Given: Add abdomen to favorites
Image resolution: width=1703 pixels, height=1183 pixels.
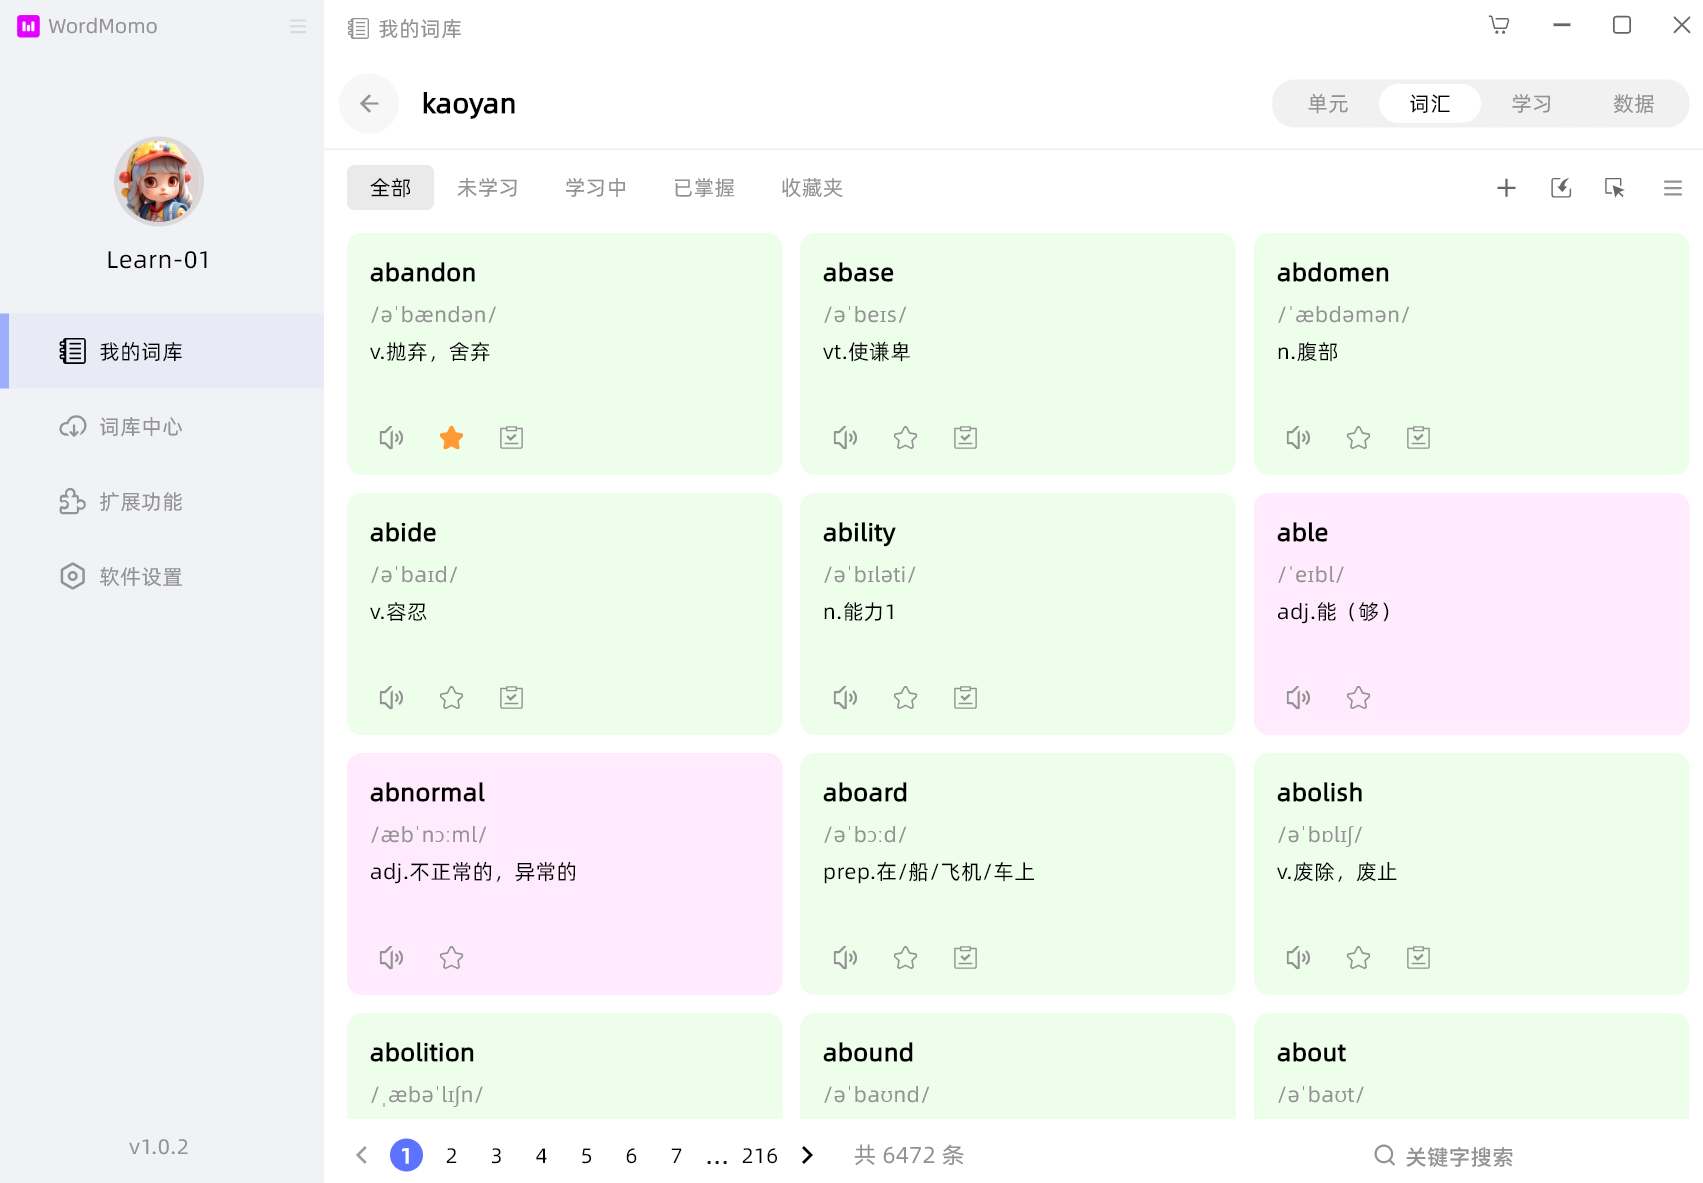Looking at the screenshot, I should point(1358,438).
